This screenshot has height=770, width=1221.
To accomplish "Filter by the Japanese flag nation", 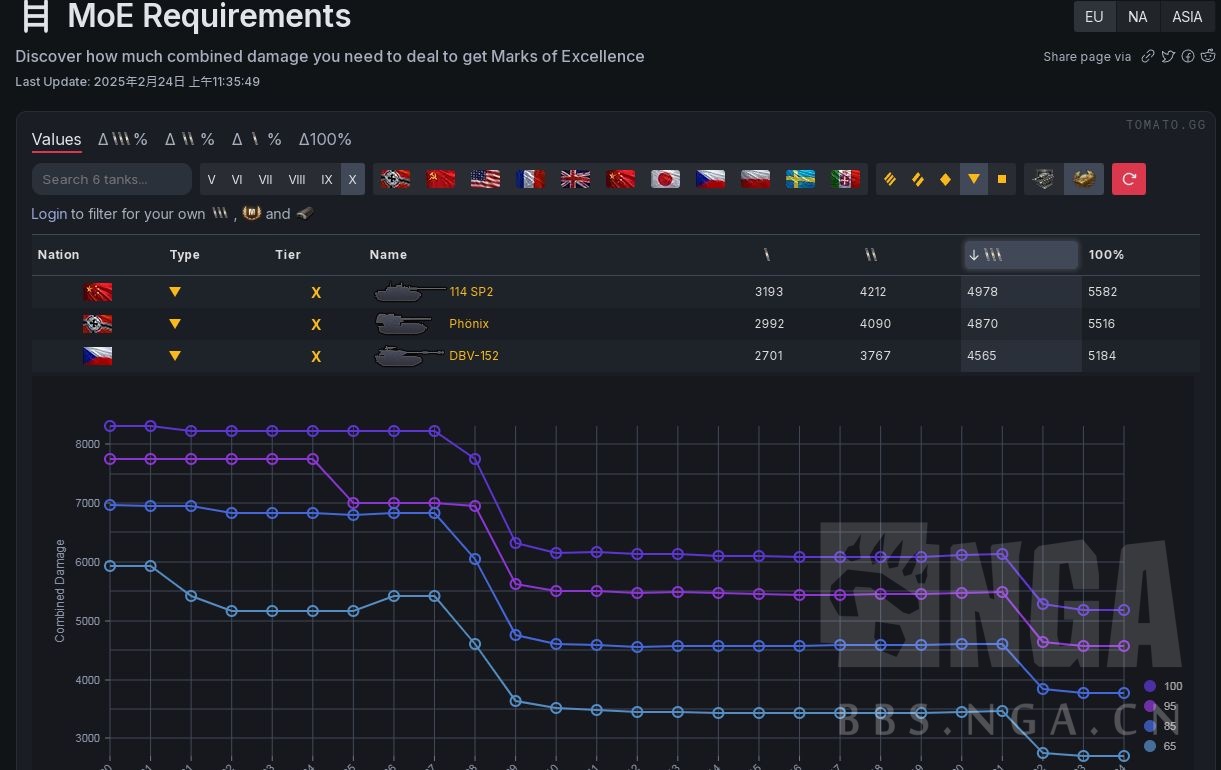I will 665,179.
